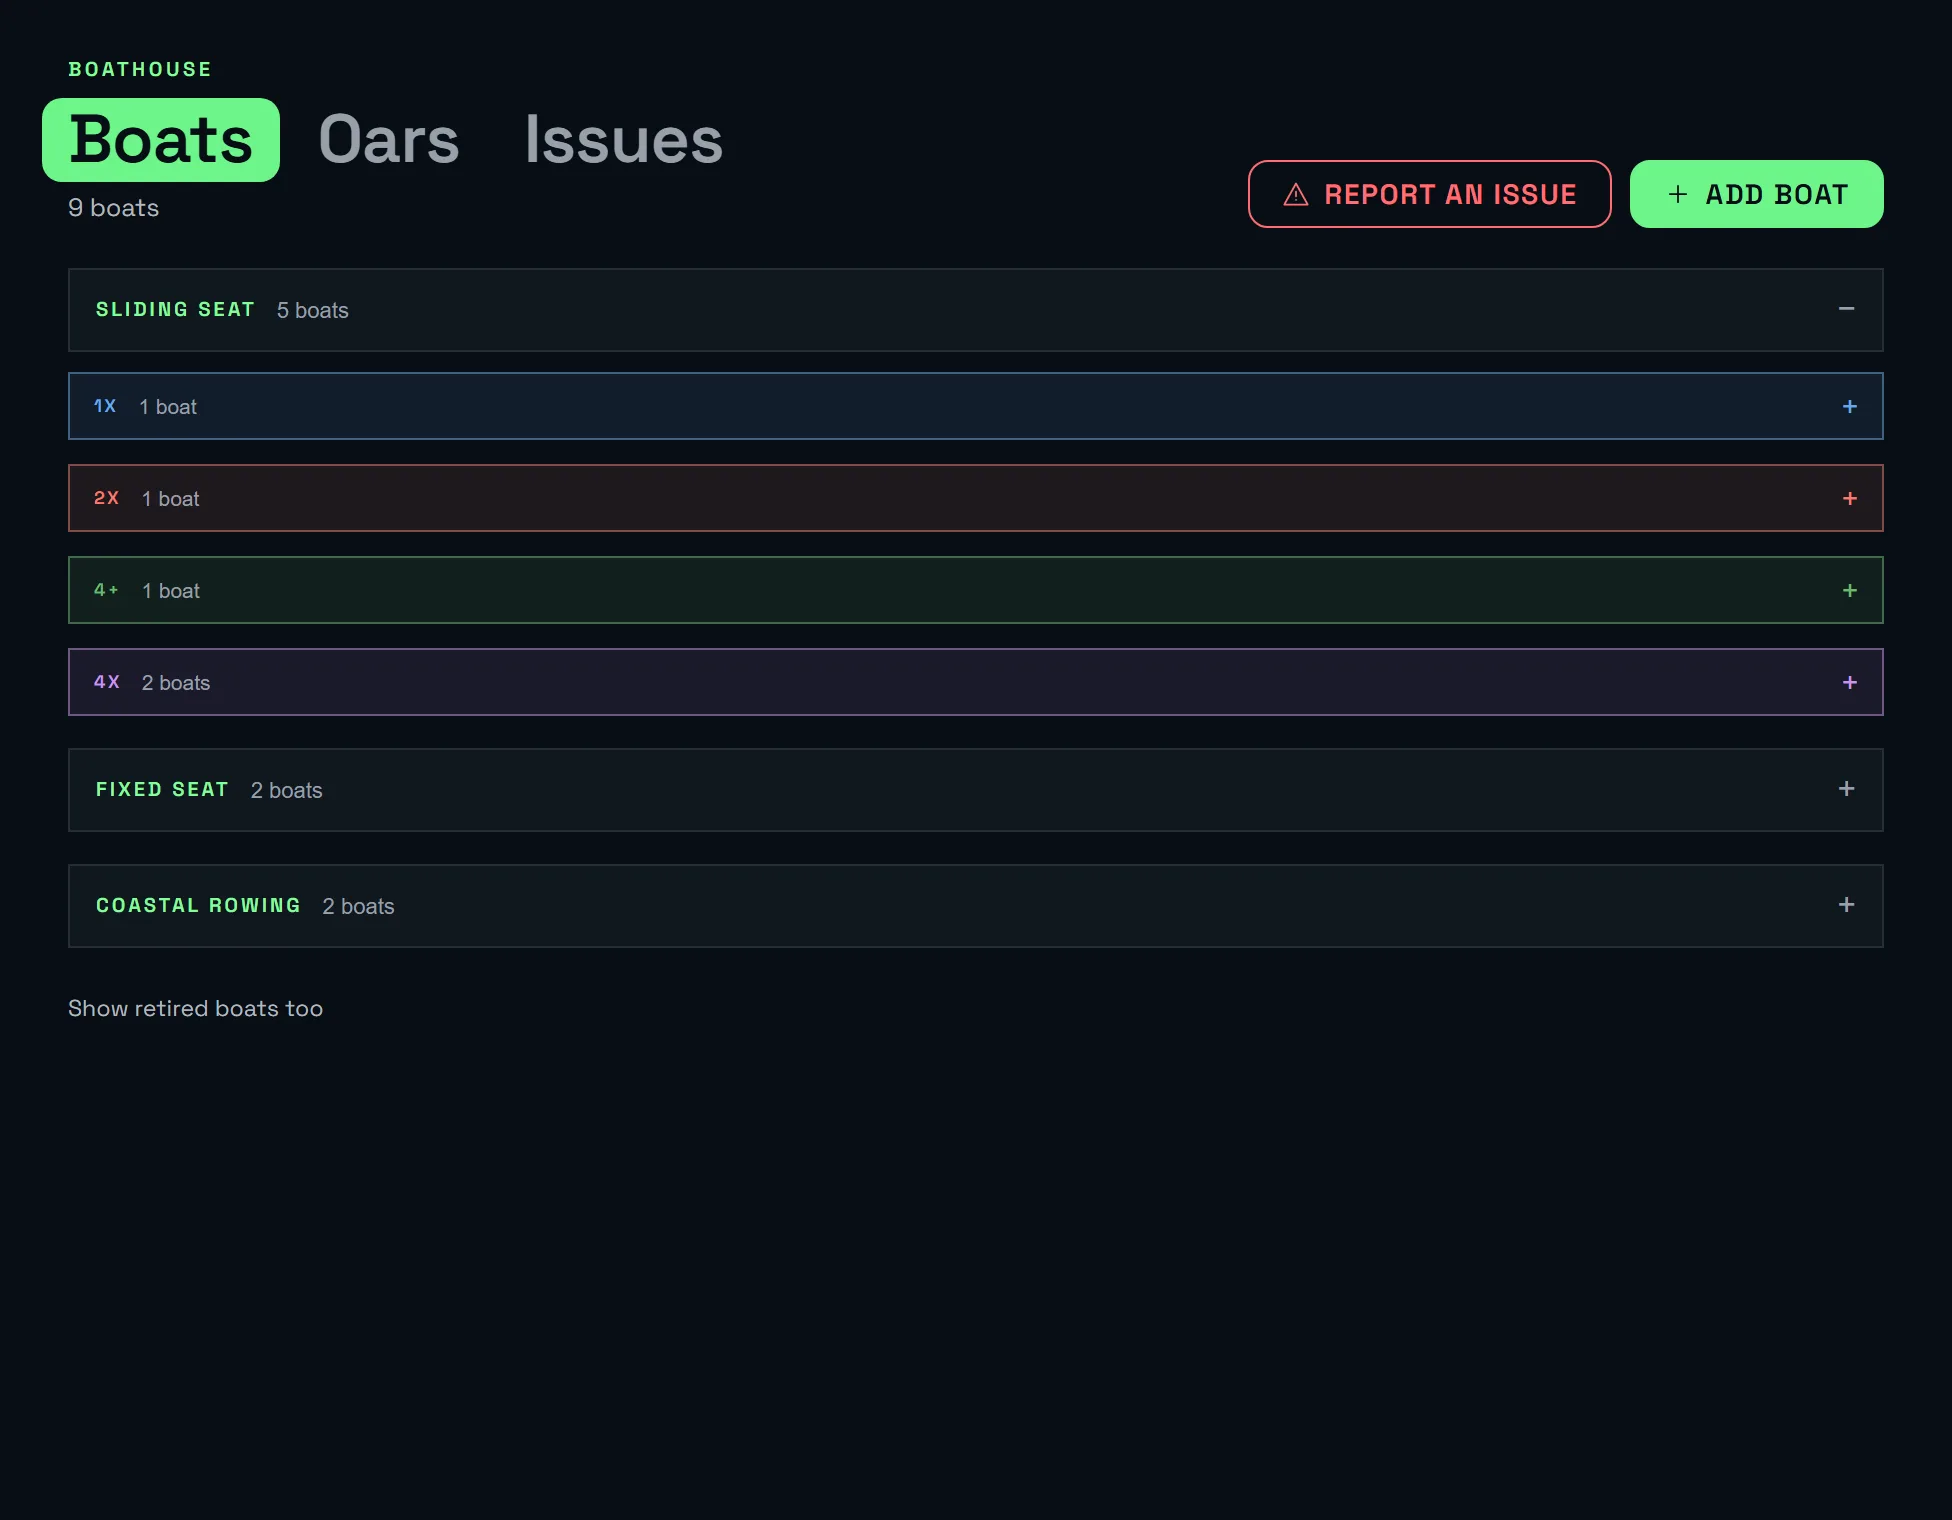Expand Coastal Rowing plus icon
1952x1520 pixels.
1846,905
